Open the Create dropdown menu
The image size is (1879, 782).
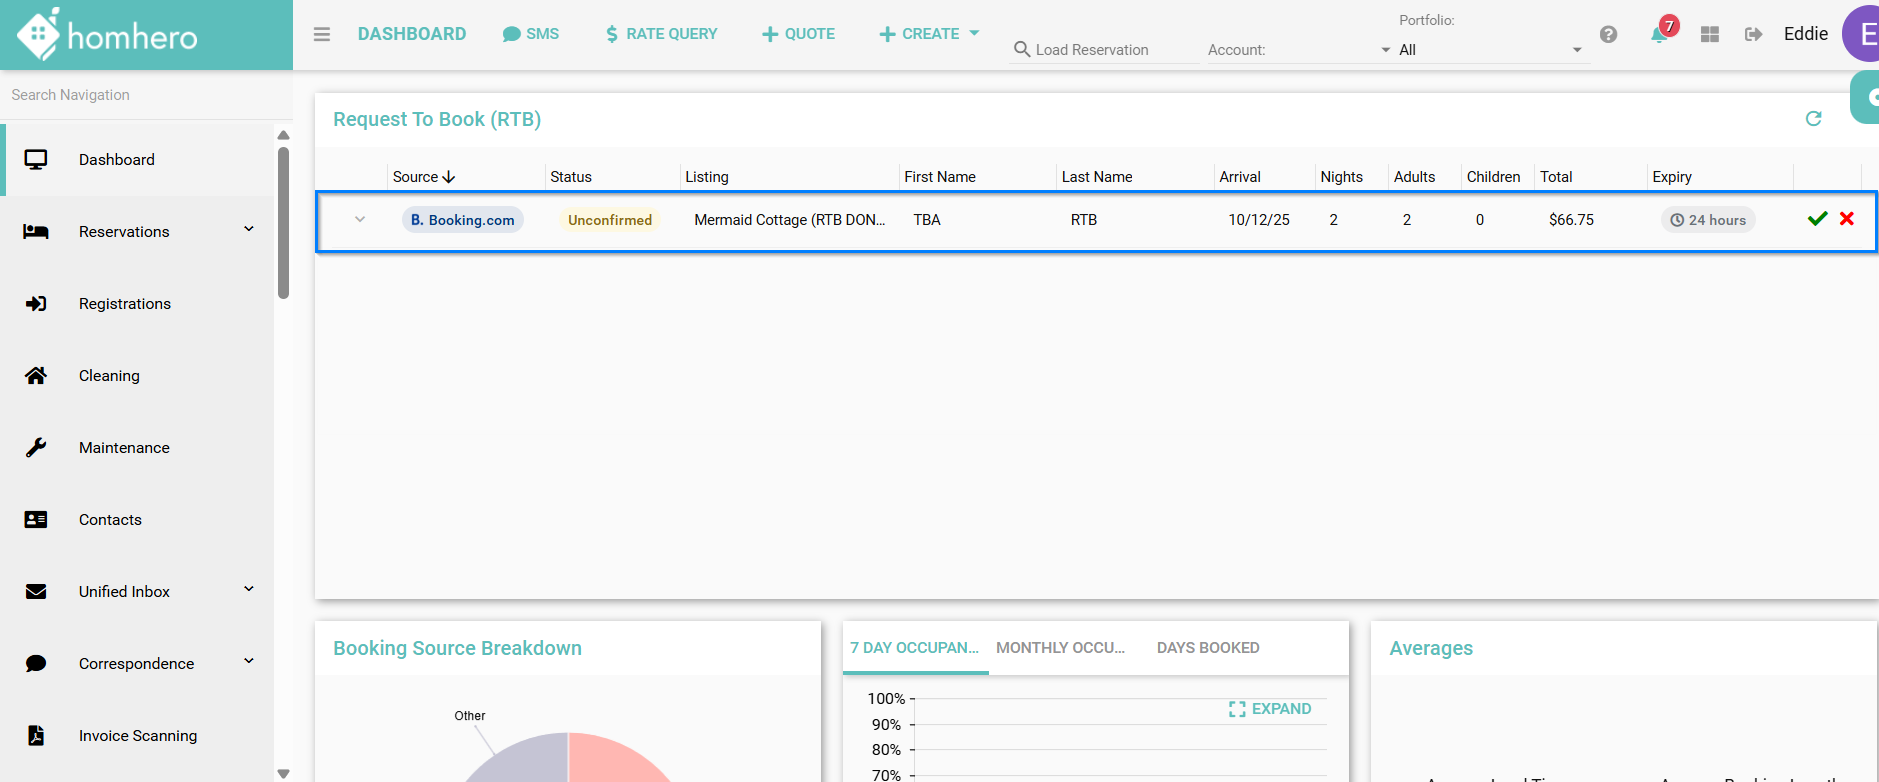click(x=929, y=34)
